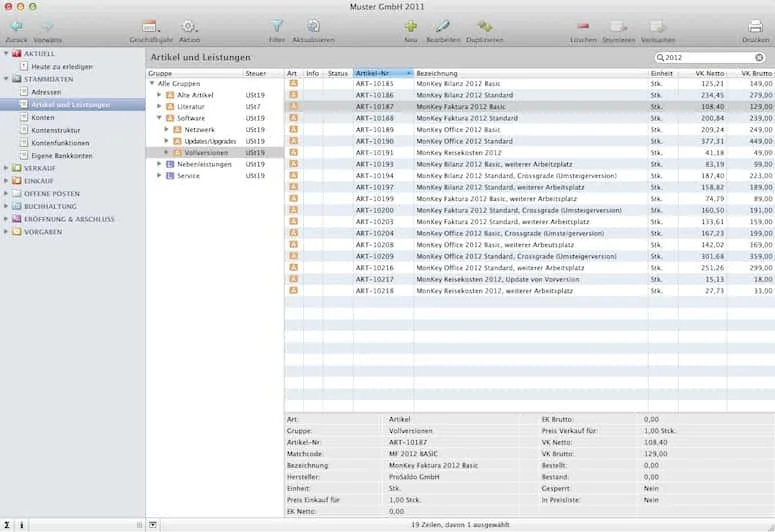Image resolution: width=775 pixels, height=532 pixels.
Task: Open Konten in sidebar
Action: pos(43,118)
